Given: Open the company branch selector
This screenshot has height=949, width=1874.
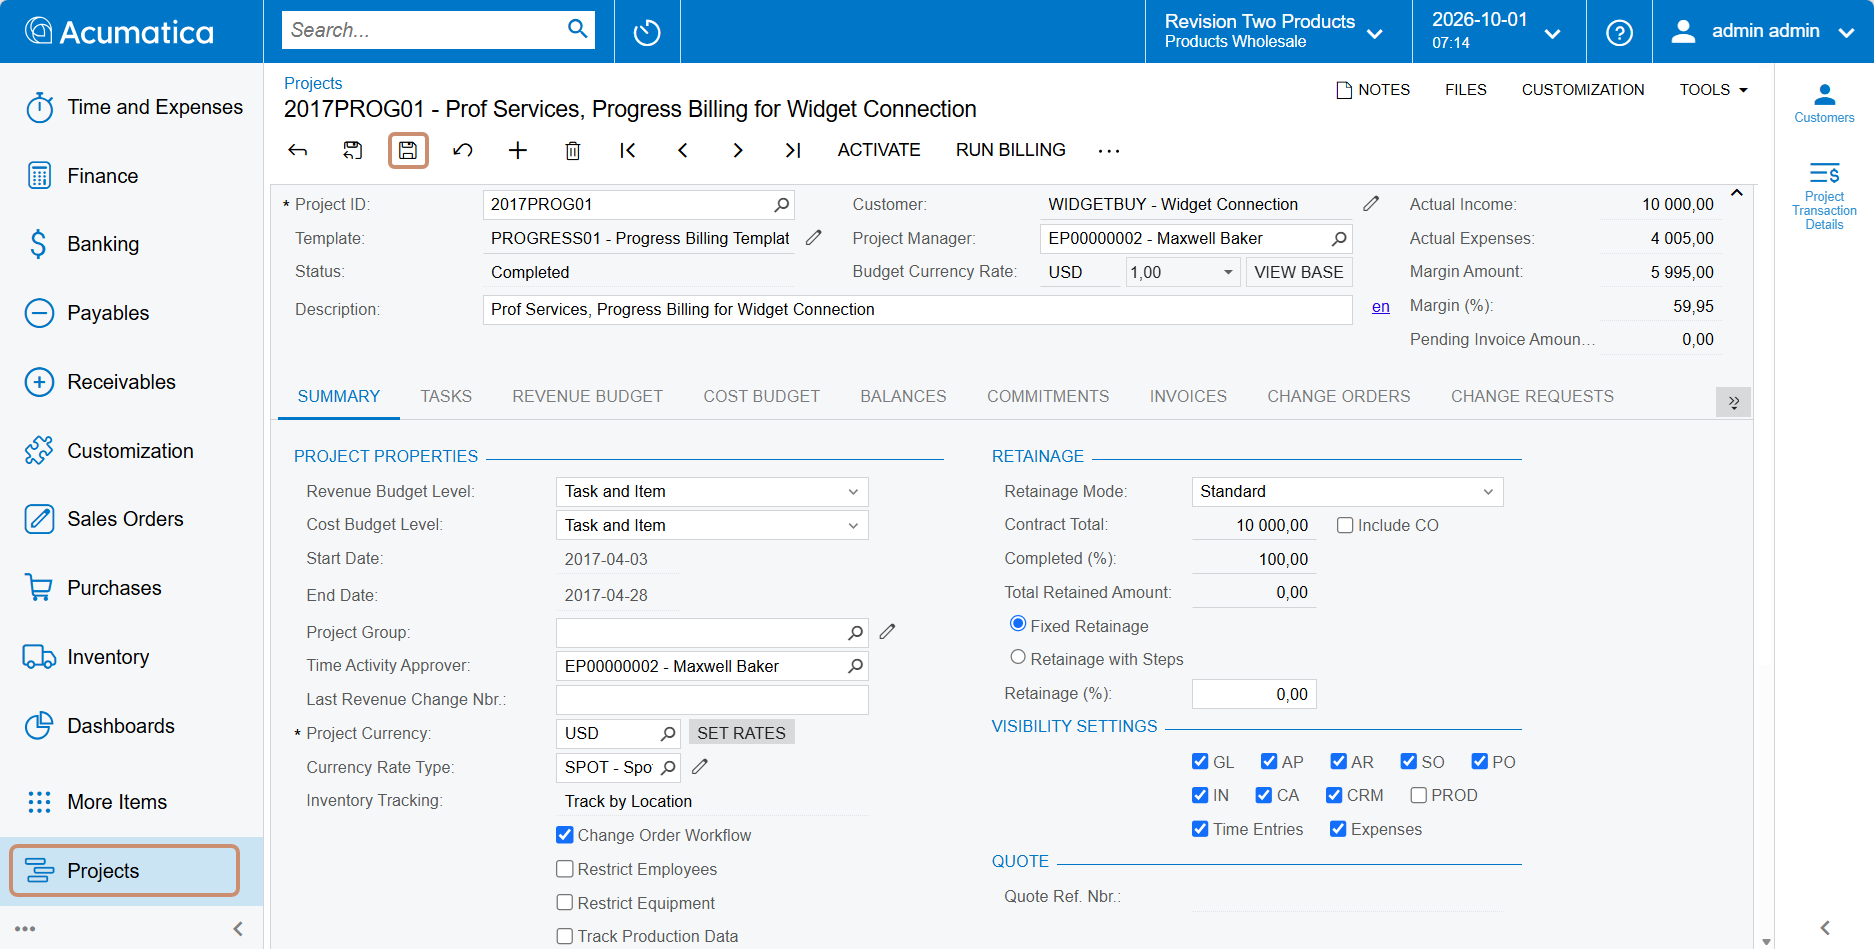Looking at the screenshot, I should click(1273, 32).
